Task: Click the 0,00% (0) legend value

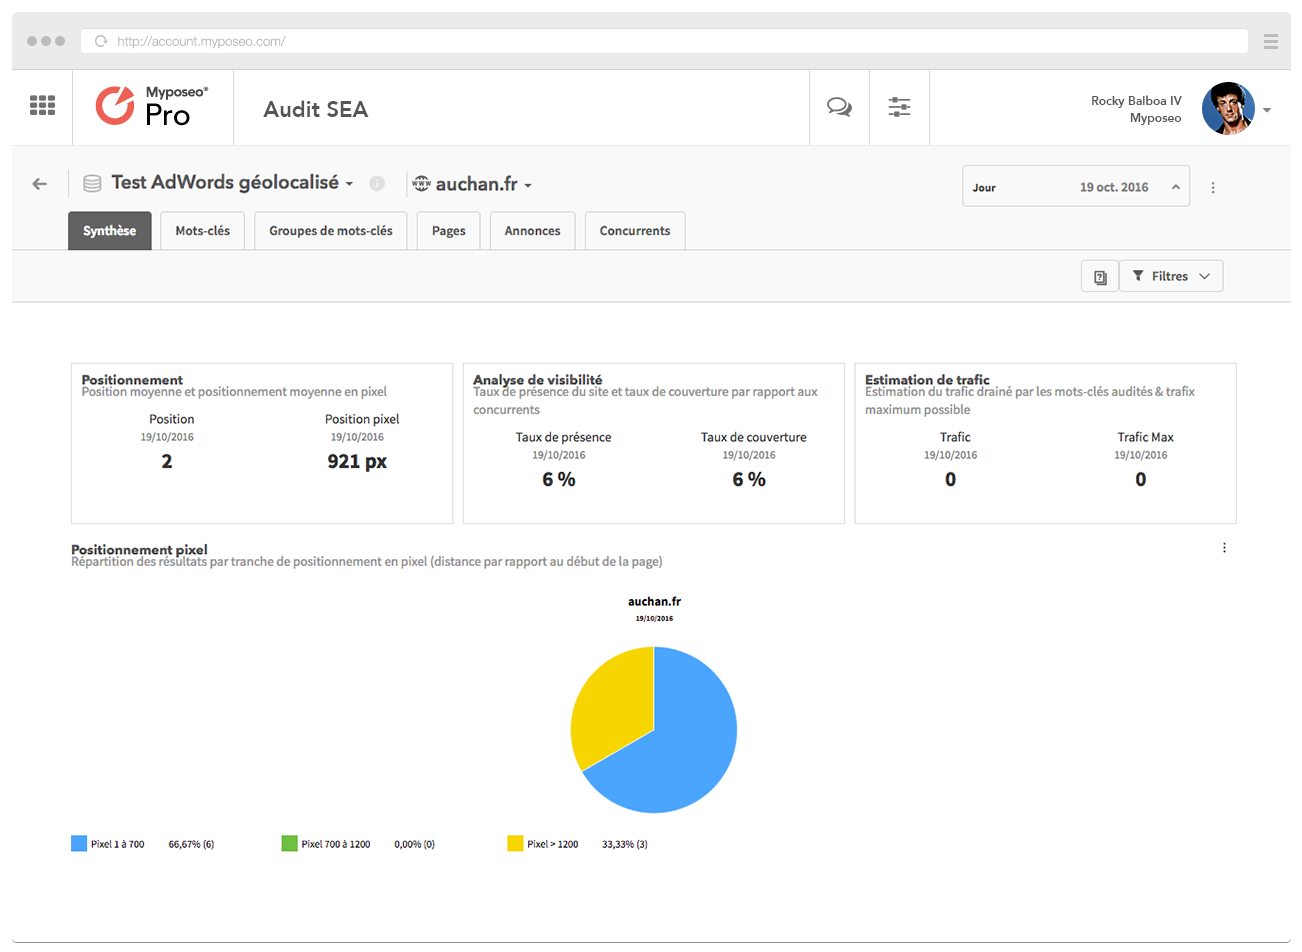Action: tap(414, 844)
